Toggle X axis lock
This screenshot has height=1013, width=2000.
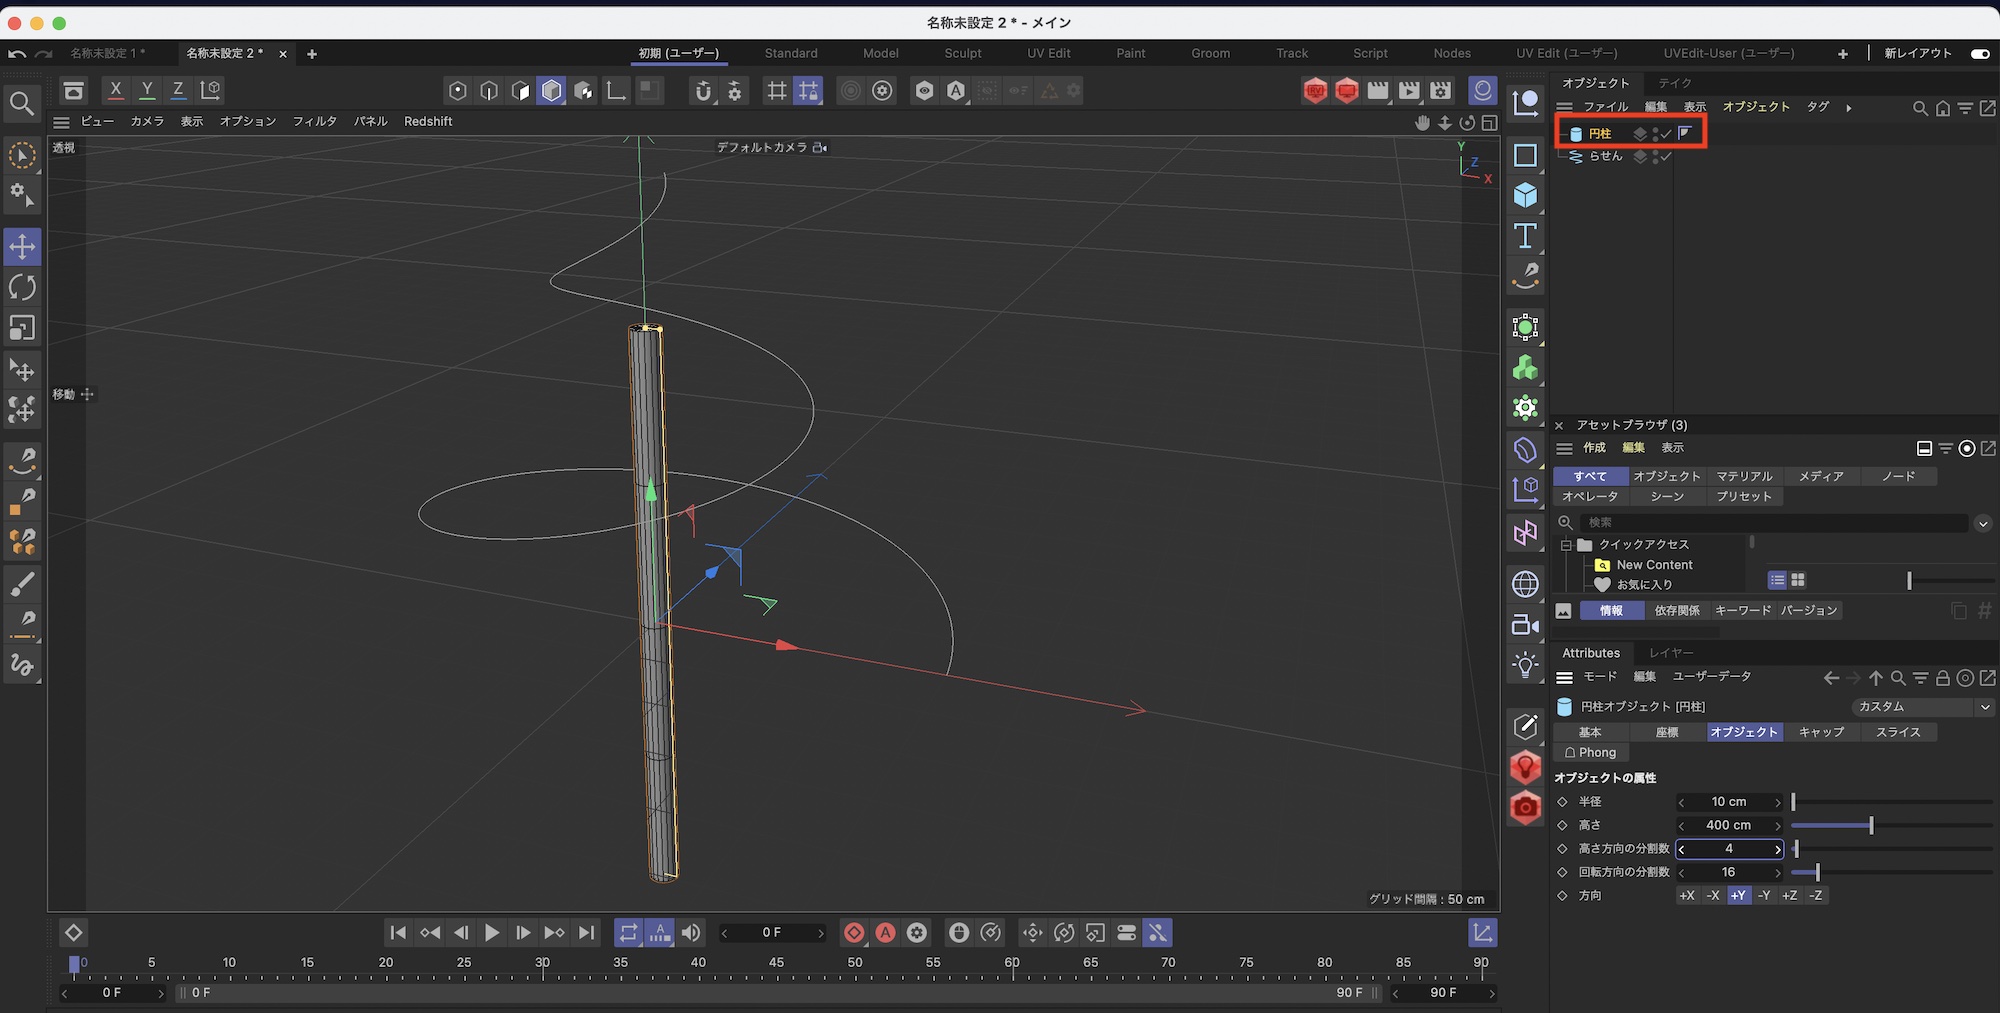(116, 90)
